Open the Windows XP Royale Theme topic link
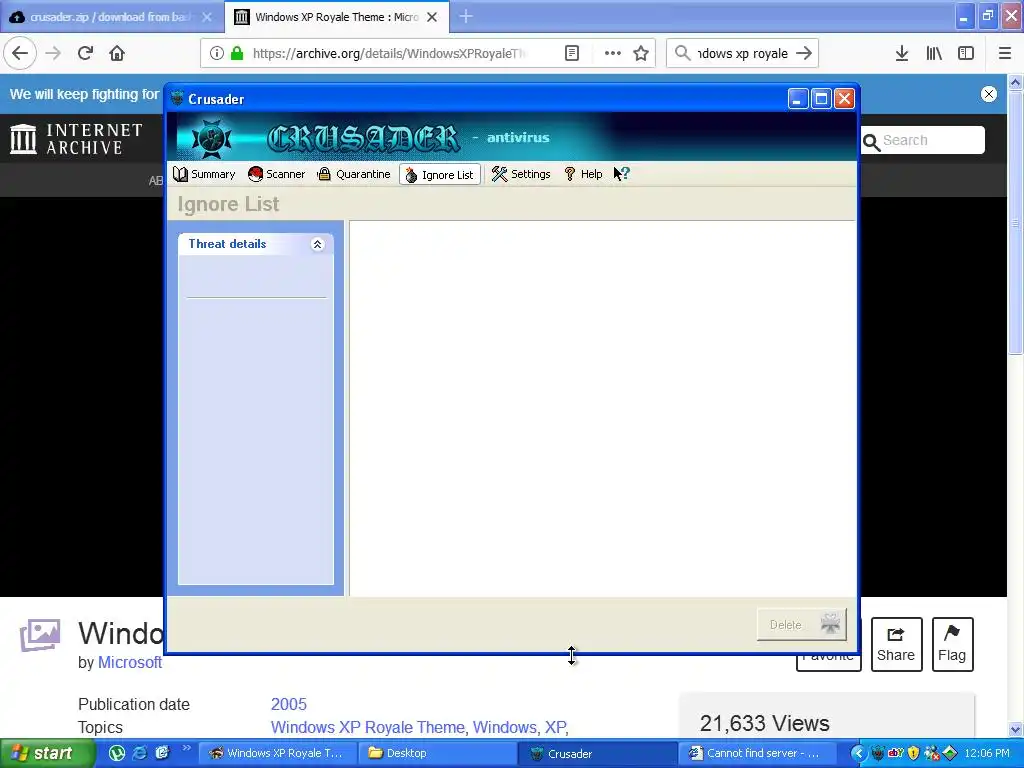Screen dimensions: 1024x768 point(368,727)
